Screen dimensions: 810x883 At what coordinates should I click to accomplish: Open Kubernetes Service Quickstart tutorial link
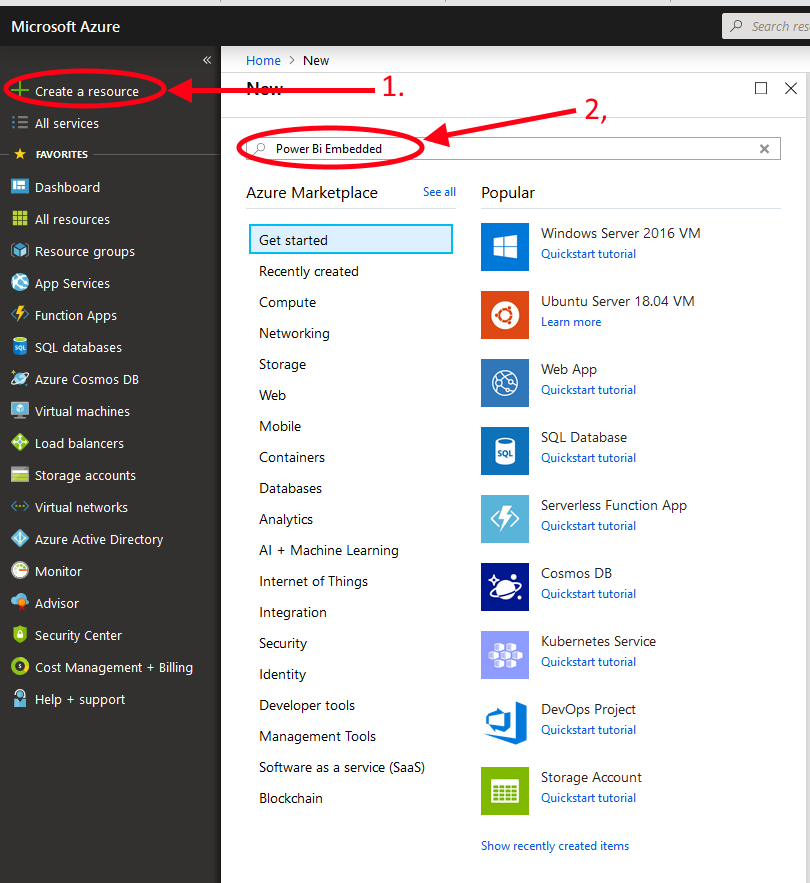(x=588, y=662)
